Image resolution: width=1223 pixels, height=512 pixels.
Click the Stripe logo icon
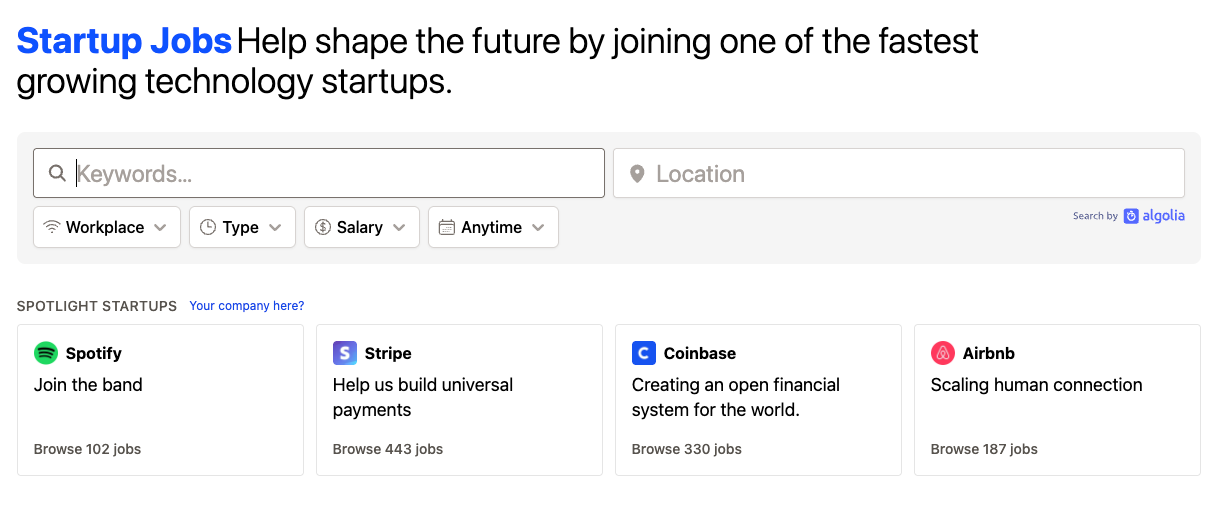tap(345, 353)
